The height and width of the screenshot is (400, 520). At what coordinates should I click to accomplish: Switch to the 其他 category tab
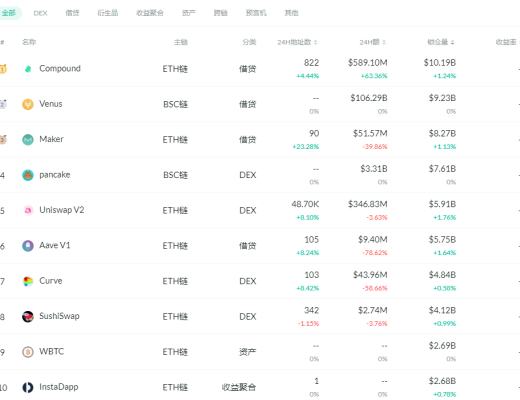(291, 13)
